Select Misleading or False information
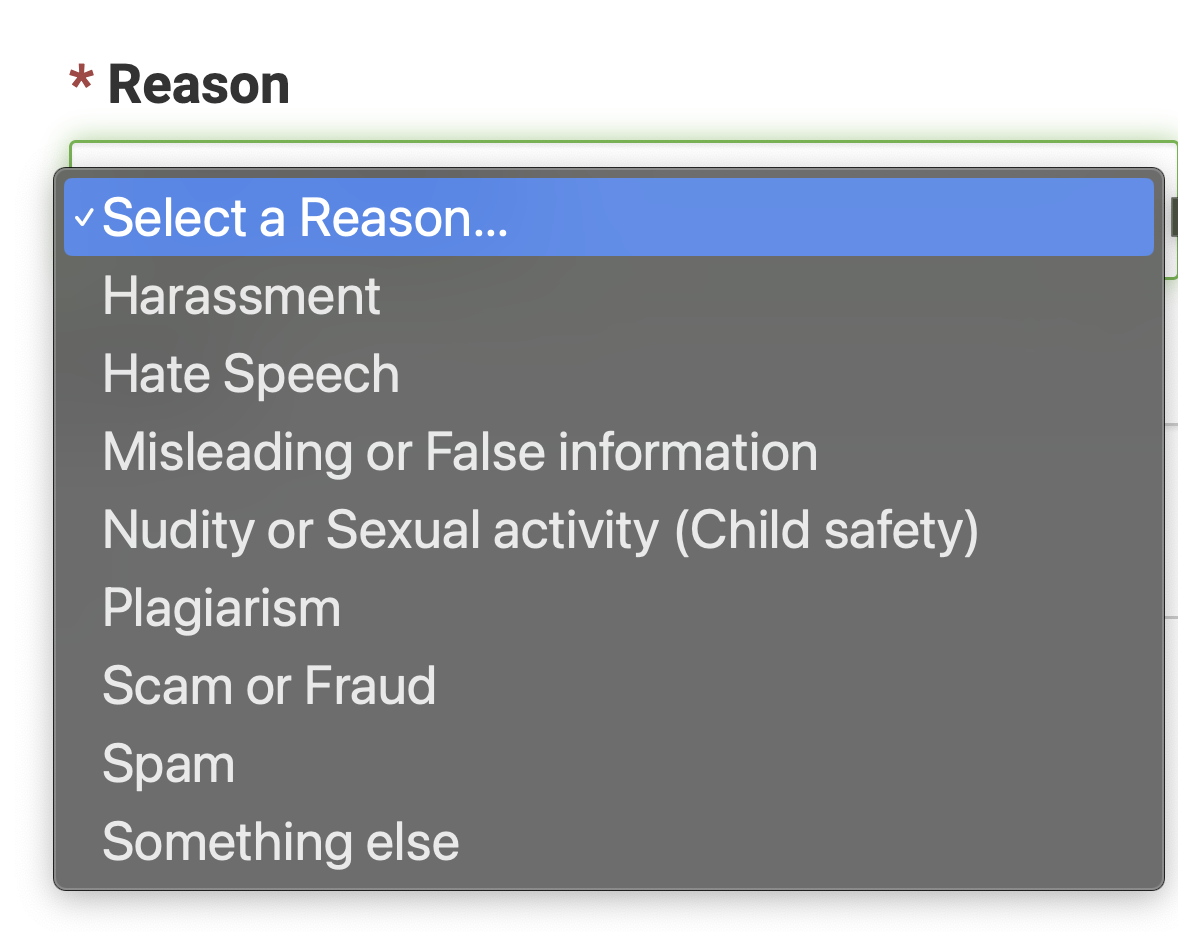 (458, 451)
